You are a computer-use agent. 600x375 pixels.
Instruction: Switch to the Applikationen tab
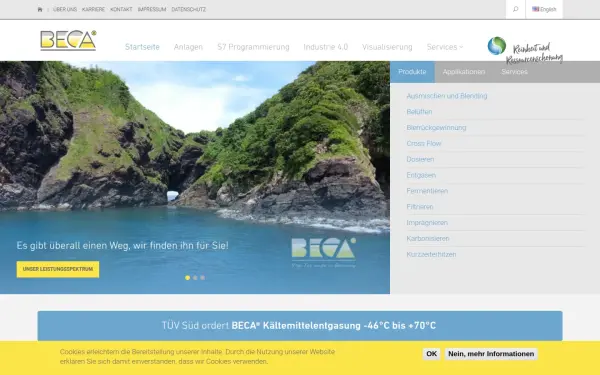point(464,72)
